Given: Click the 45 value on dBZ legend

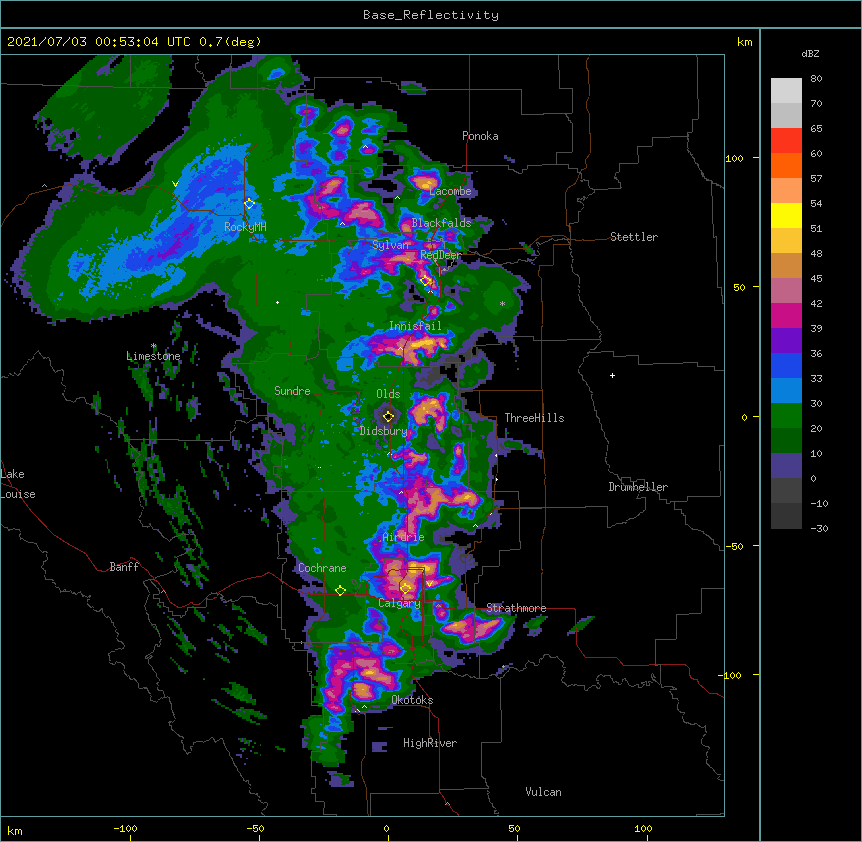Looking at the screenshot, I should [x=816, y=279].
